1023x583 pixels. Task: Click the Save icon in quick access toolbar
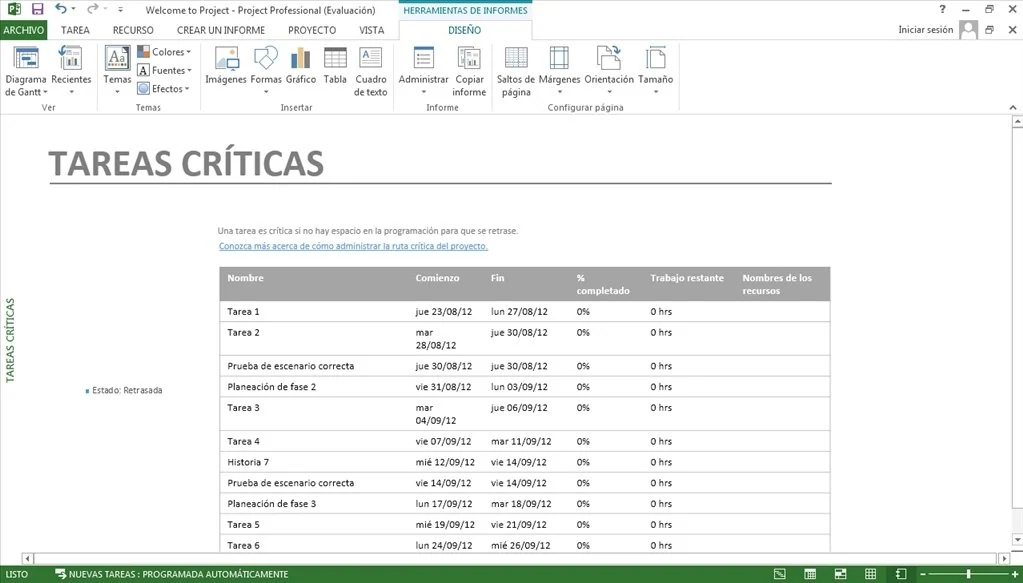tap(37, 9)
